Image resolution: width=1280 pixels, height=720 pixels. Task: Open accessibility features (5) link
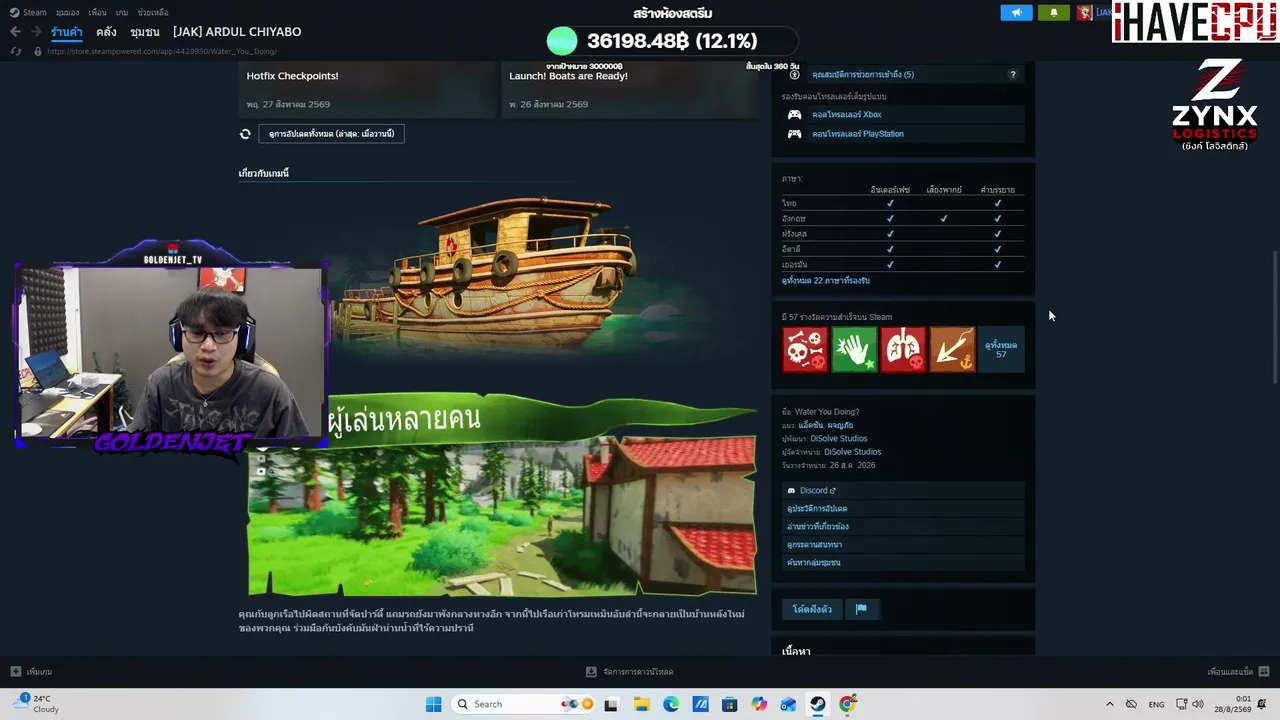(x=863, y=75)
